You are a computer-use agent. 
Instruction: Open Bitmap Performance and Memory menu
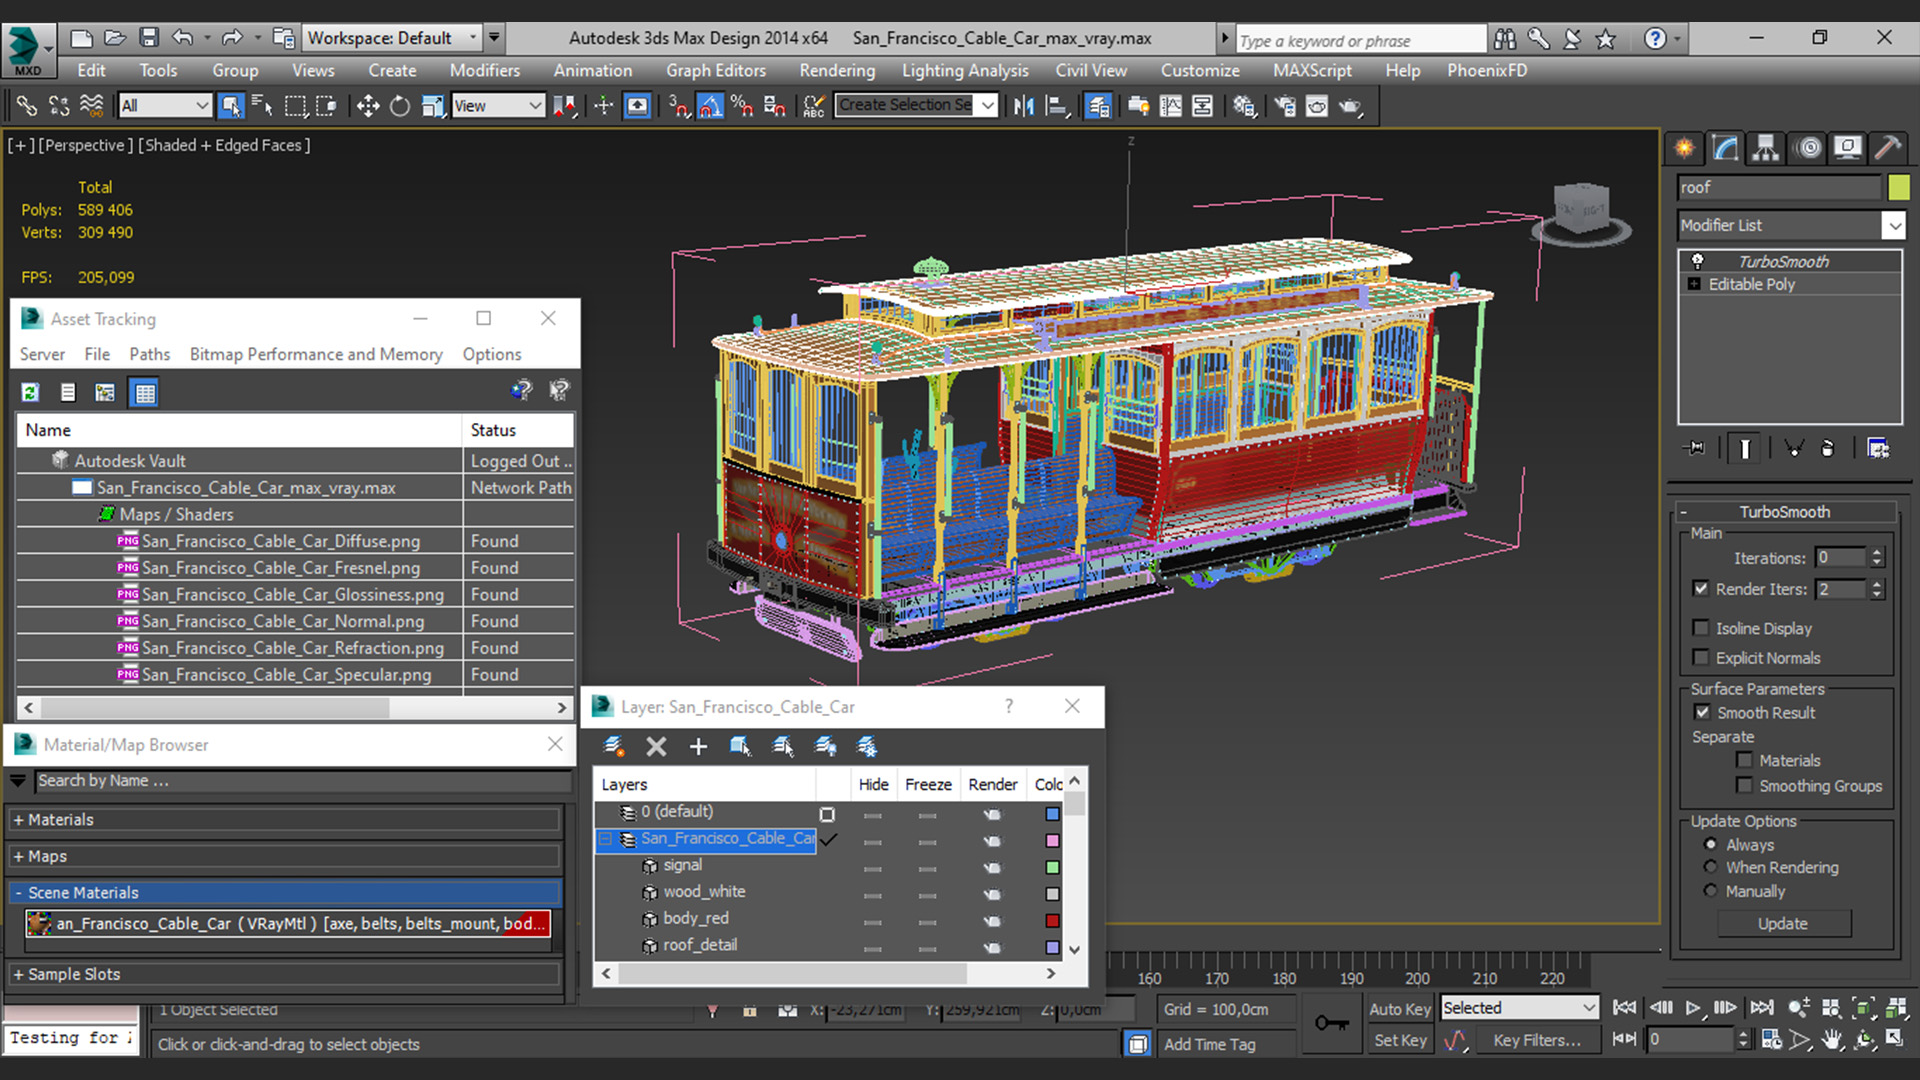tap(316, 354)
